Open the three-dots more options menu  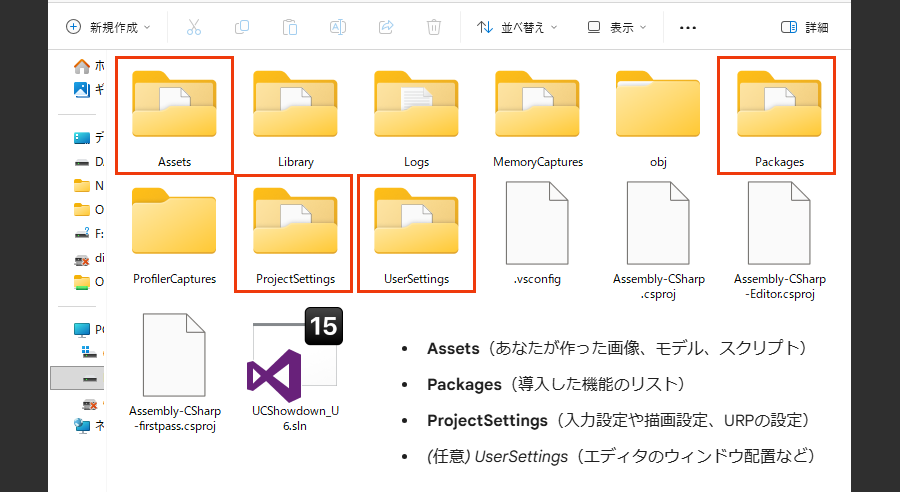coord(687,27)
